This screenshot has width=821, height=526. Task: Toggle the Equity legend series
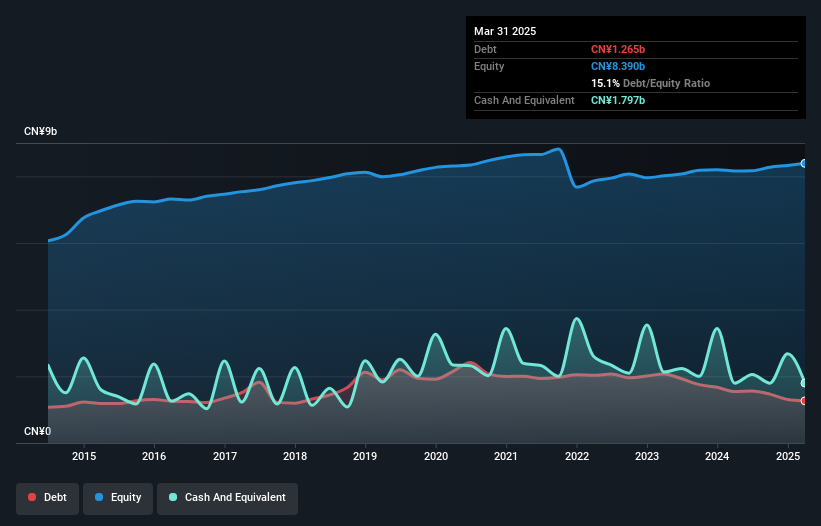118,498
